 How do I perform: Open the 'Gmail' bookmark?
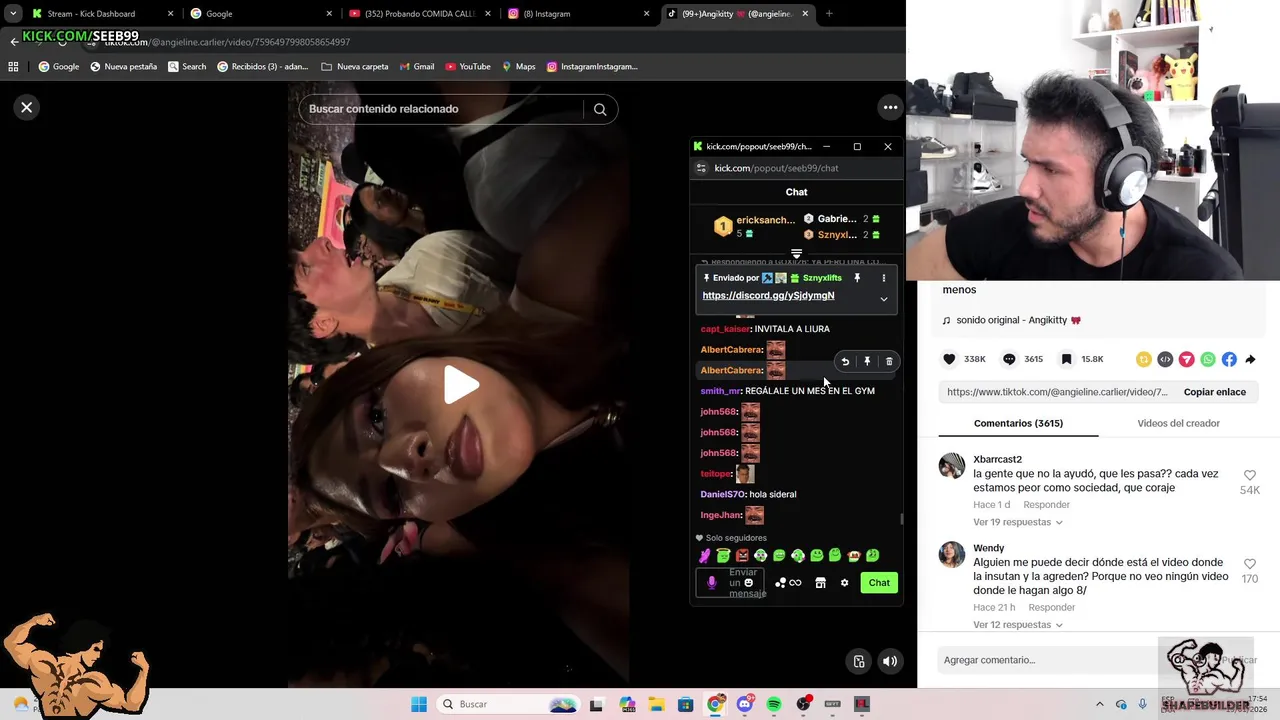(x=416, y=67)
